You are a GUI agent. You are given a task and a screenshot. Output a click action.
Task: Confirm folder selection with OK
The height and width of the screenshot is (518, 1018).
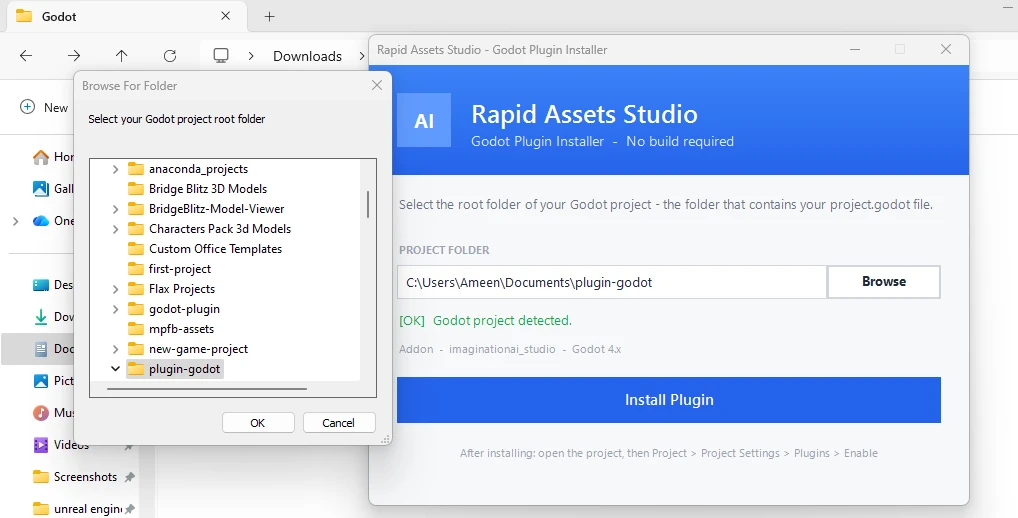coord(258,423)
